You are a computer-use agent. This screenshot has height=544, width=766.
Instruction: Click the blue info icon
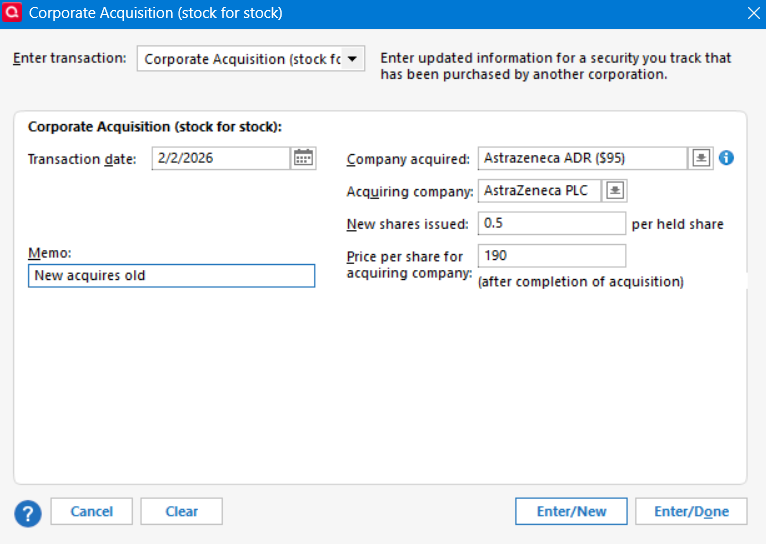point(727,158)
